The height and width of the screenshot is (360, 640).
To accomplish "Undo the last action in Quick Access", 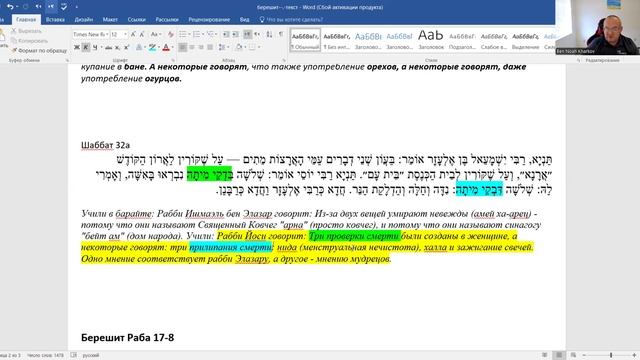I will (x=10, y=7).
